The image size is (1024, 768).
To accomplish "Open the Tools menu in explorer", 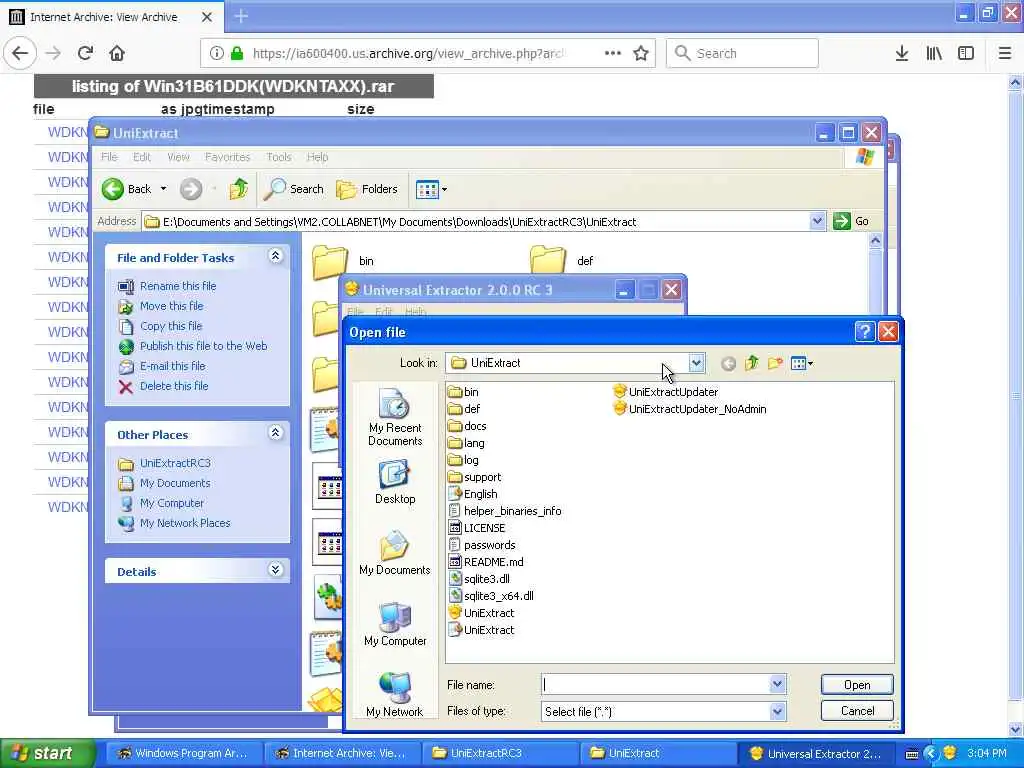I will click(x=279, y=157).
